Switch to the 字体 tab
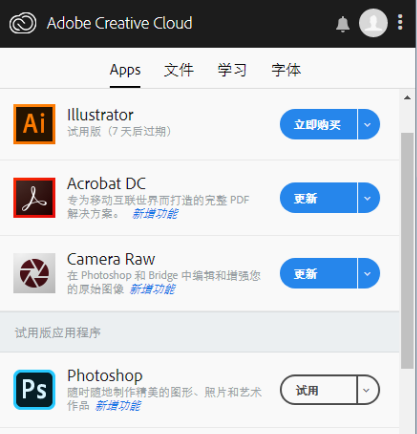 [286, 70]
